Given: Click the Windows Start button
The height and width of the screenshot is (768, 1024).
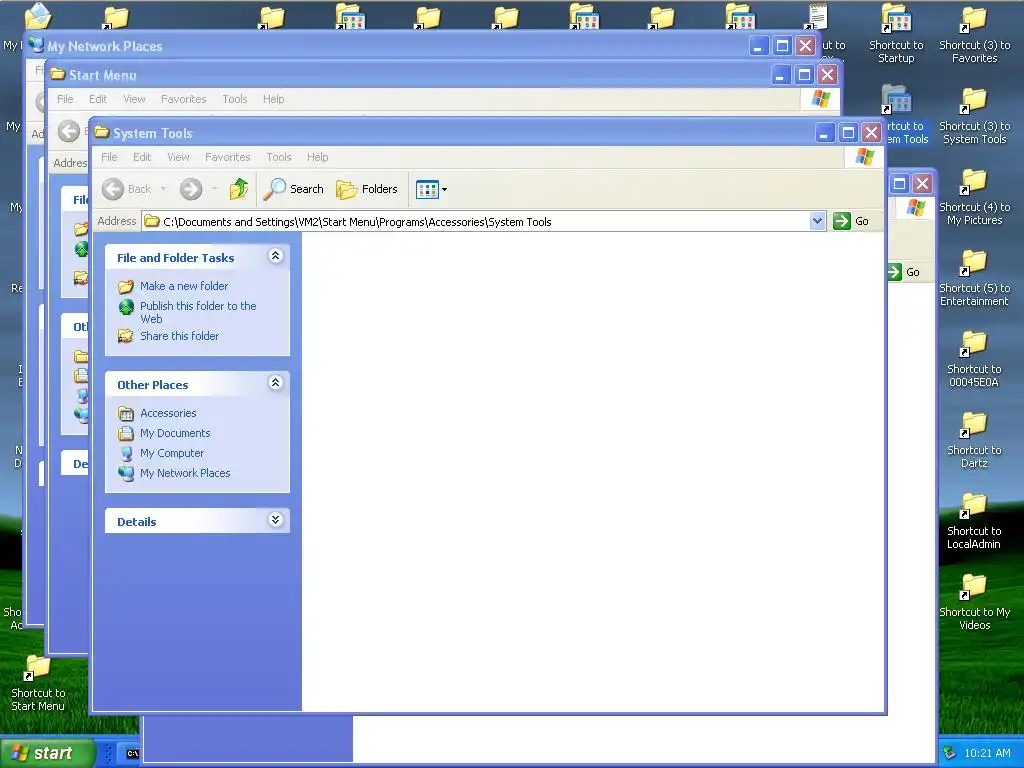Looking at the screenshot, I should click(x=46, y=754).
